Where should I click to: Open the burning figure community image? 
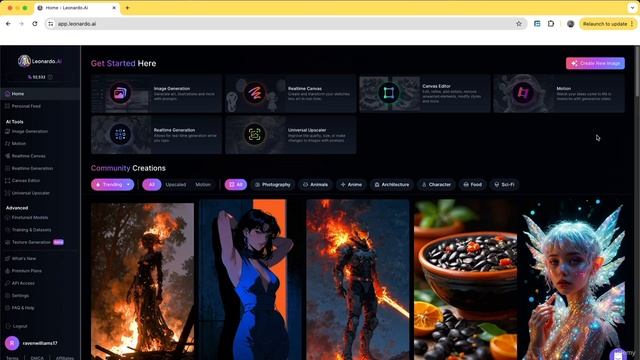pos(142,282)
